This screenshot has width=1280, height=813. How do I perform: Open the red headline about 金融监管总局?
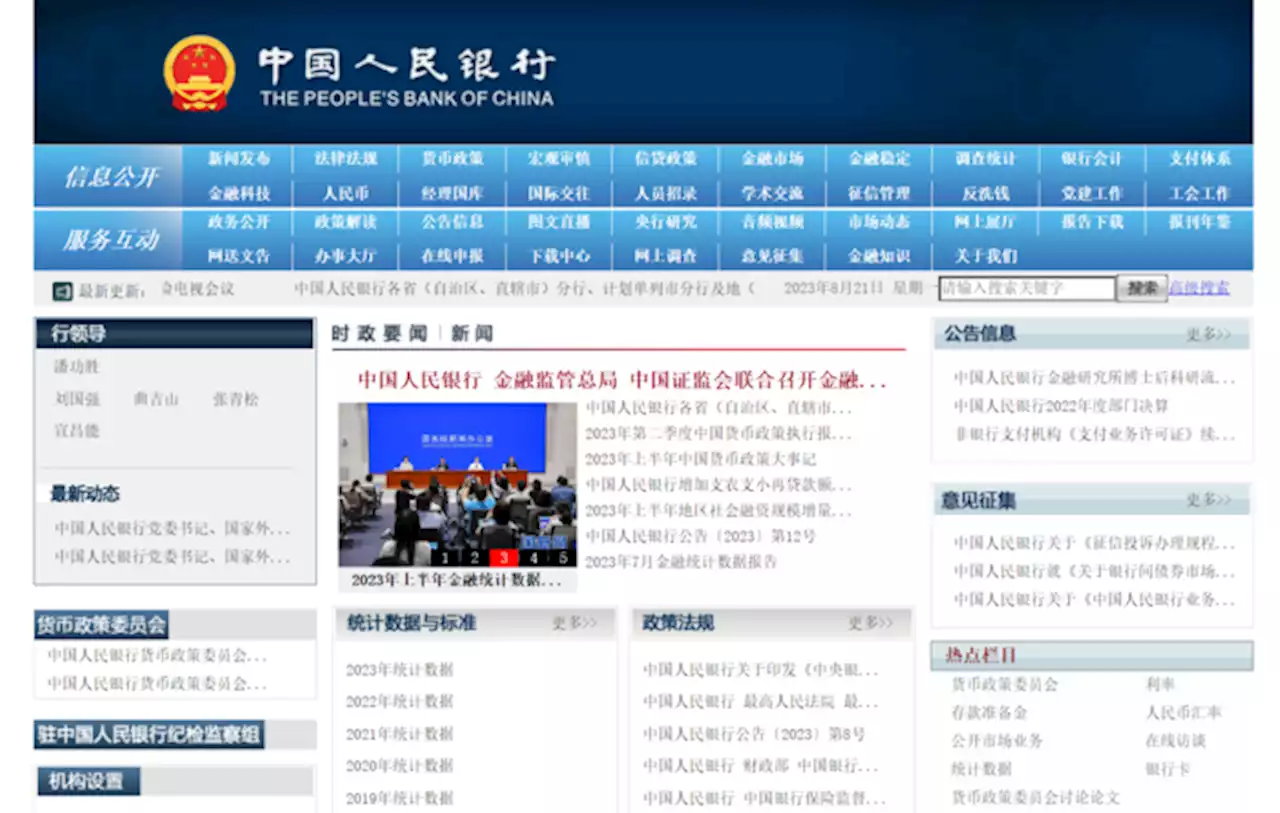622,380
